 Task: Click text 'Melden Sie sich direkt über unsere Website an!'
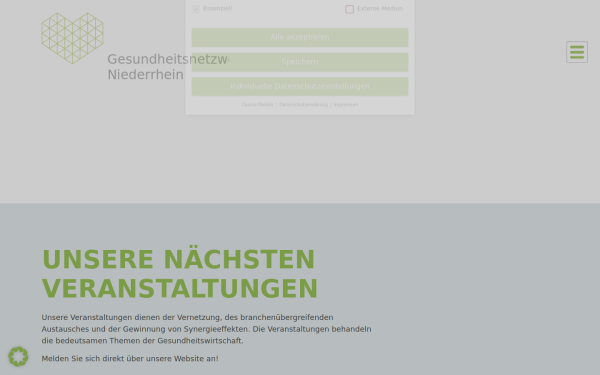[x=130, y=359]
